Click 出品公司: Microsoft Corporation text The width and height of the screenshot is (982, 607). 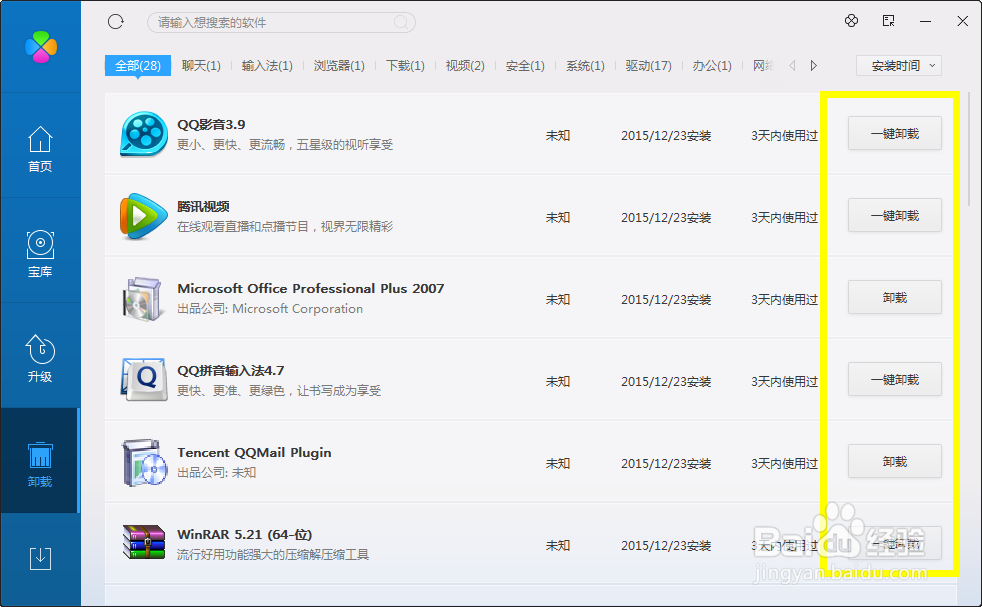pyautogui.click(x=270, y=309)
